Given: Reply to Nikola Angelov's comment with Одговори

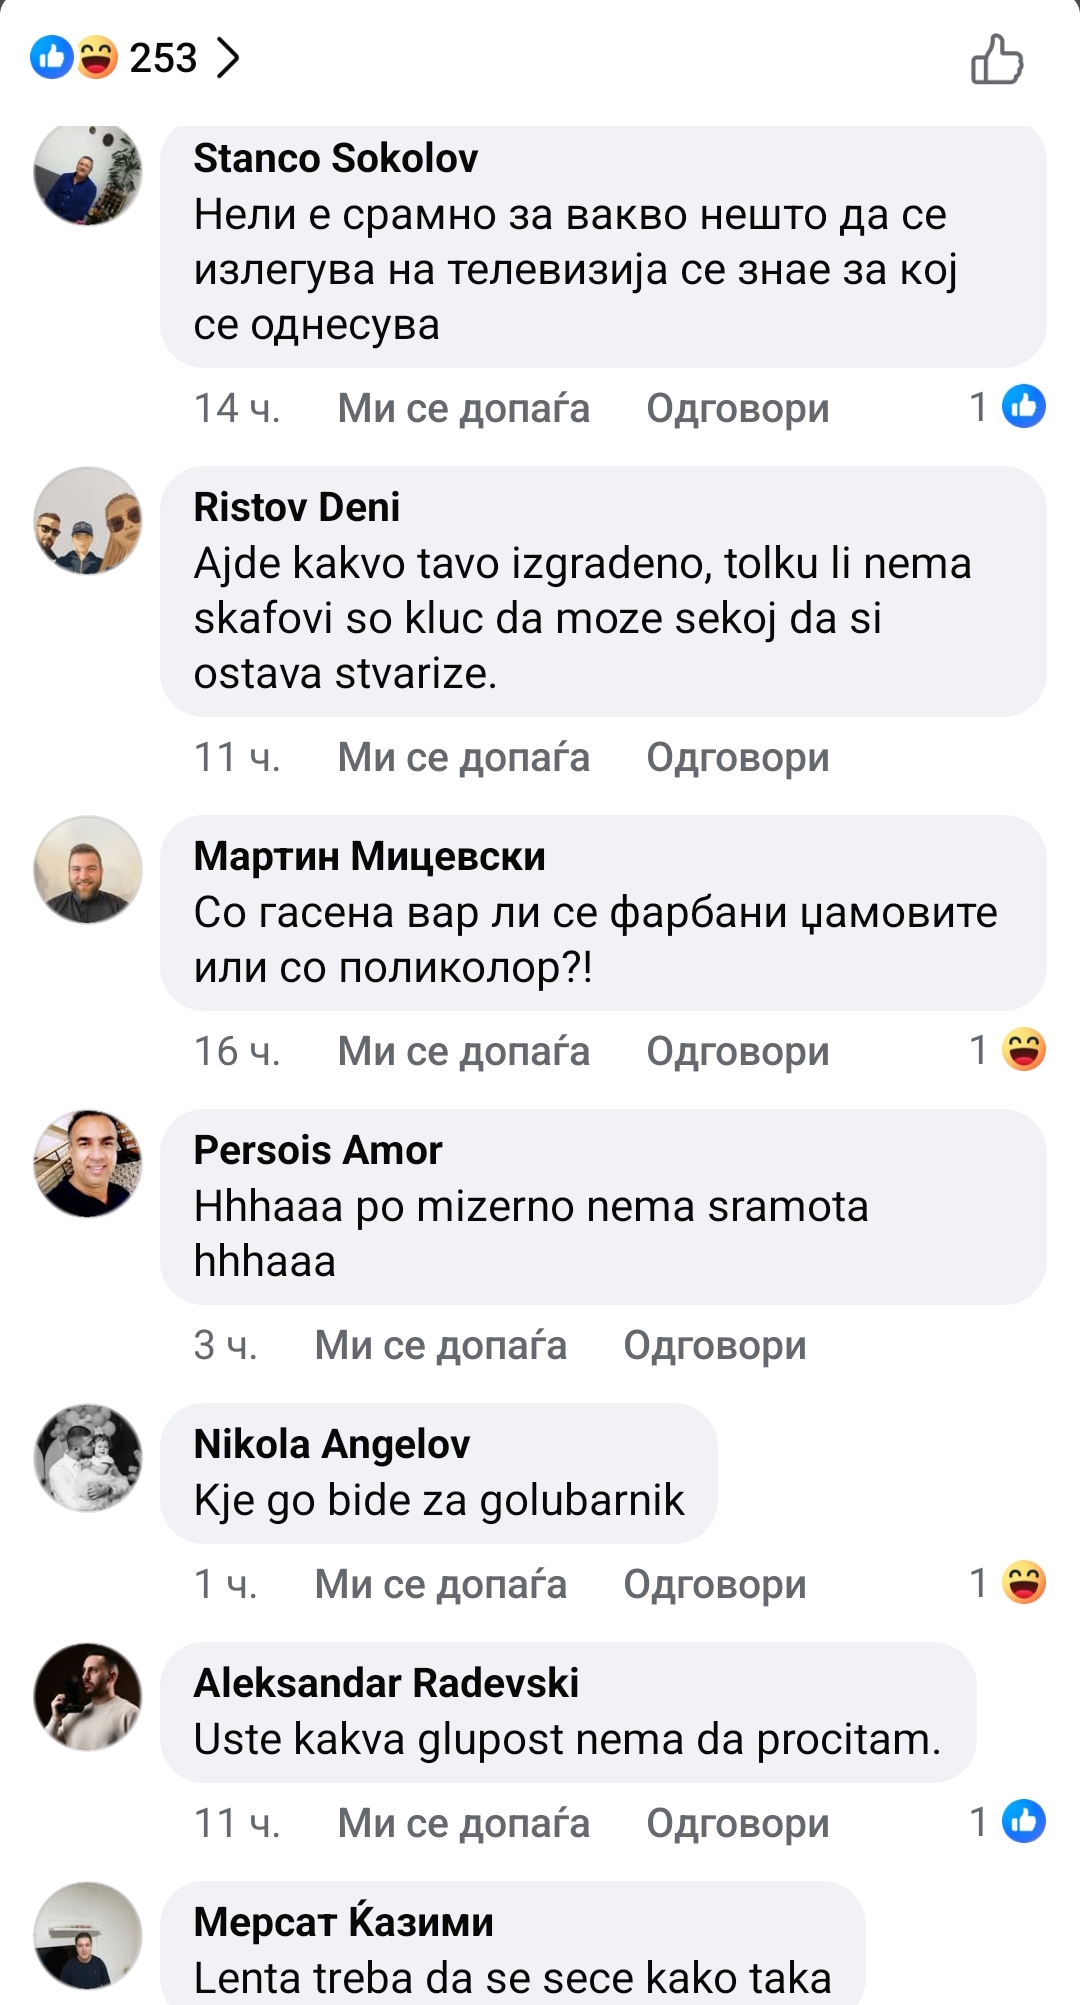Looking at the screenshot, I should tap(715, 1584).
